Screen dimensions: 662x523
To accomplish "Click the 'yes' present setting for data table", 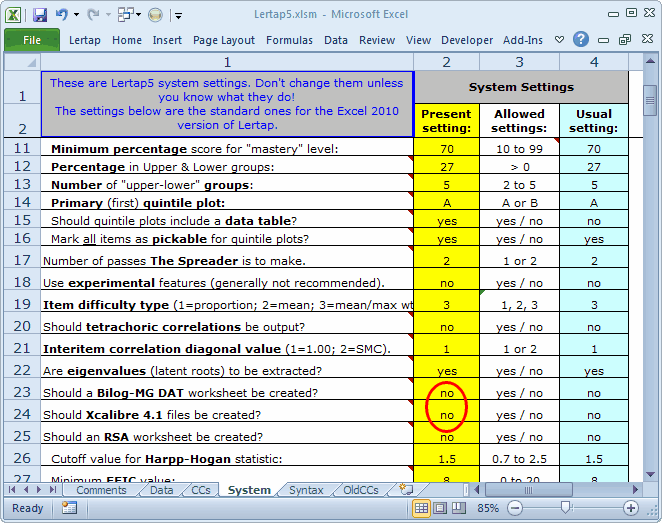I will click(447, 221).
